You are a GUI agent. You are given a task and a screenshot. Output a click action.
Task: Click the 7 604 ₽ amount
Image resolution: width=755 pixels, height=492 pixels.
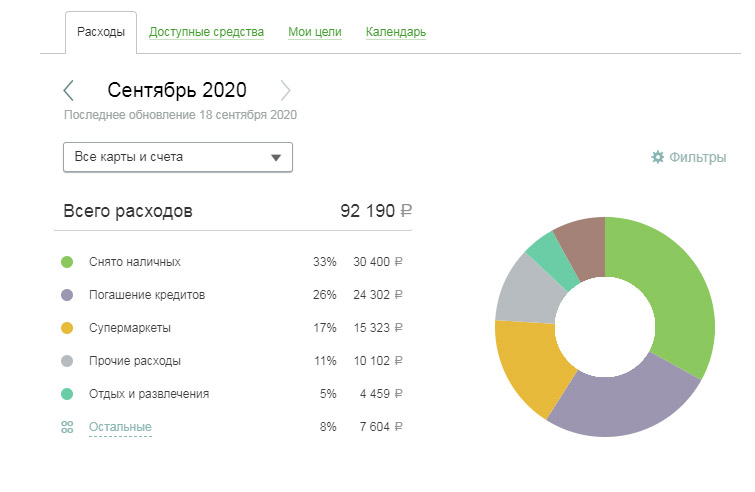pos(381,427)
